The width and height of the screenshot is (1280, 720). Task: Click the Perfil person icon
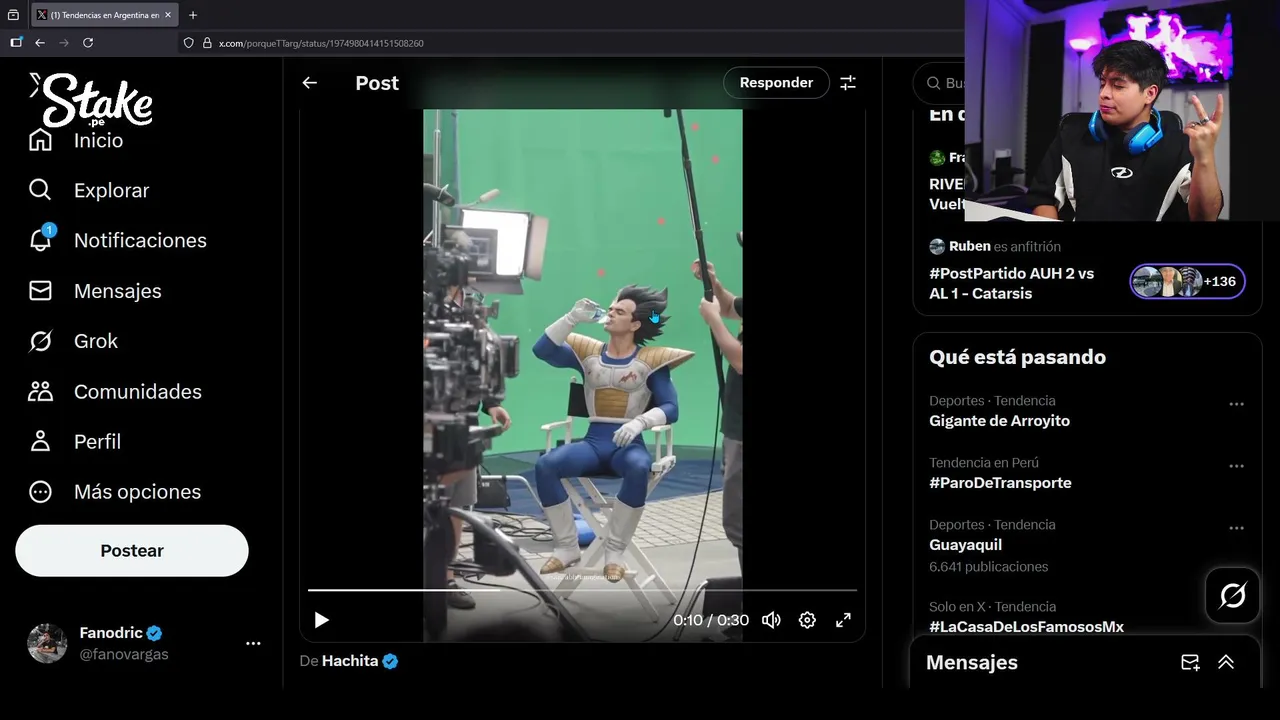pyautogui.click(x=40, y=441)
